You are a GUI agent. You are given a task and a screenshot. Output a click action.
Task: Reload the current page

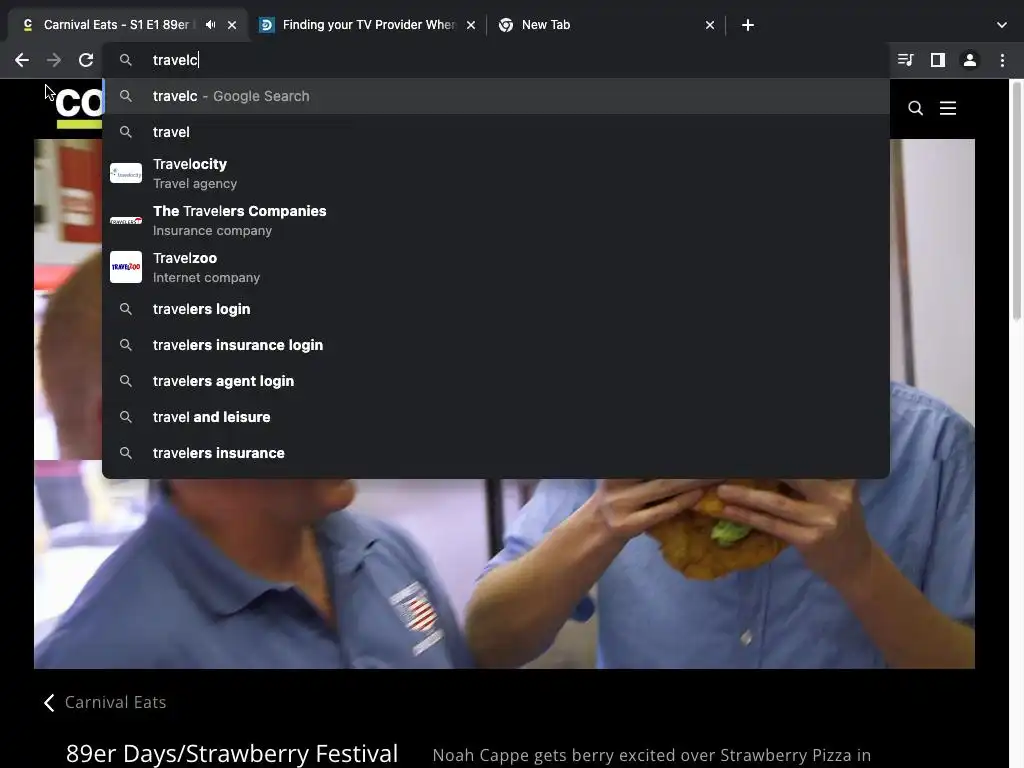pyautogui.click(x=86, y=60)
